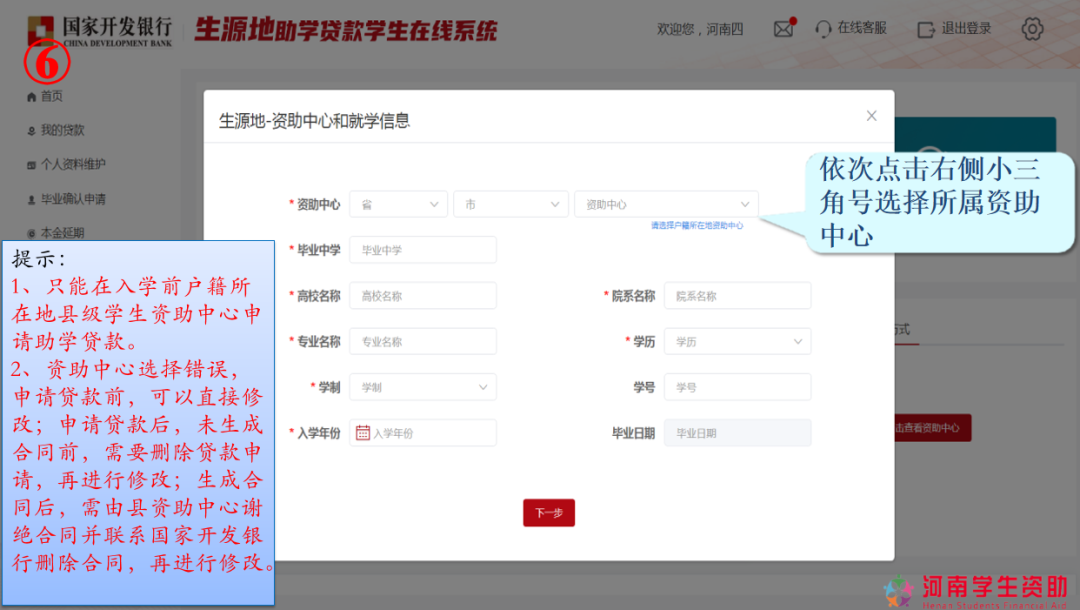Viewport: 1080px width, 610px height.
Task: Open settings gear icon in header
Action: (x=1032, y=29)
